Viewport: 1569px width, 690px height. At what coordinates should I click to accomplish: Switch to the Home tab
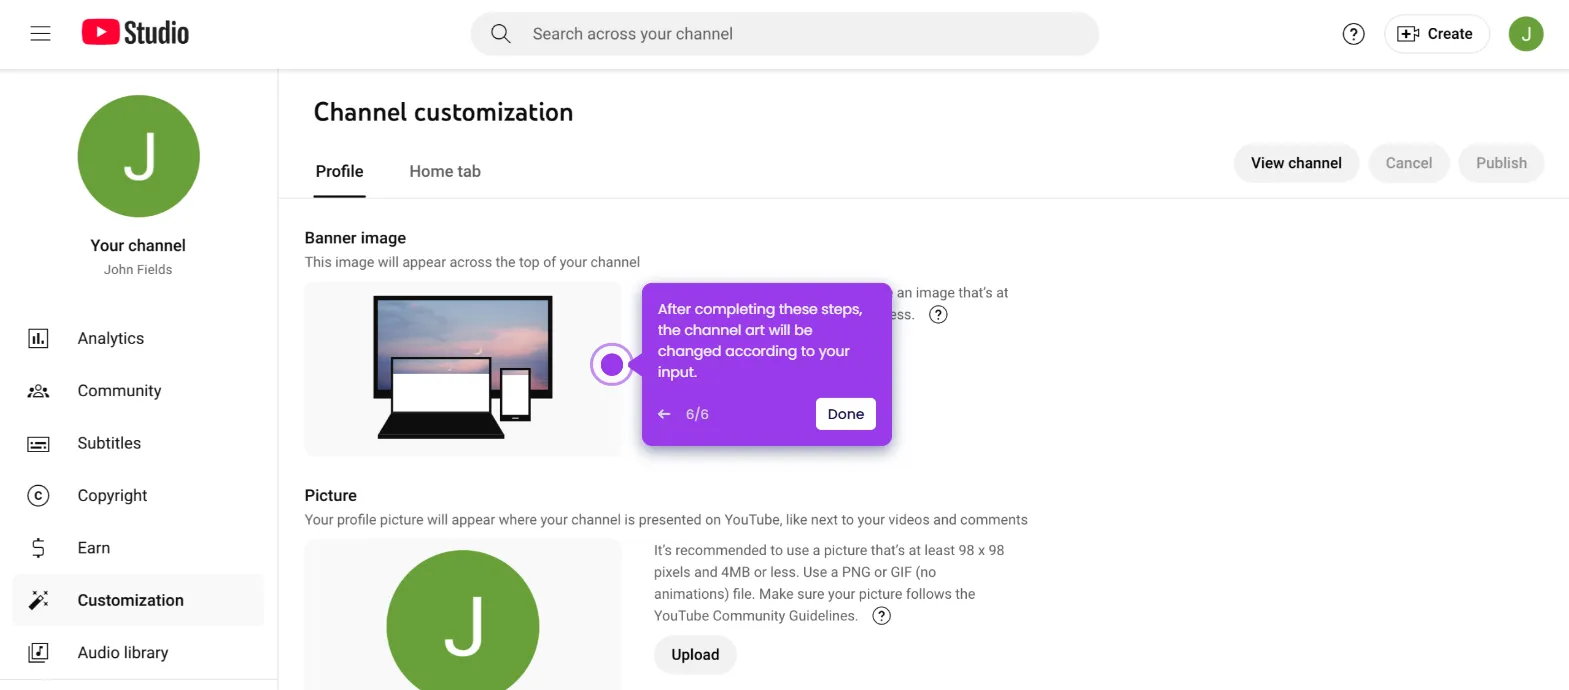tap(445, 171)
